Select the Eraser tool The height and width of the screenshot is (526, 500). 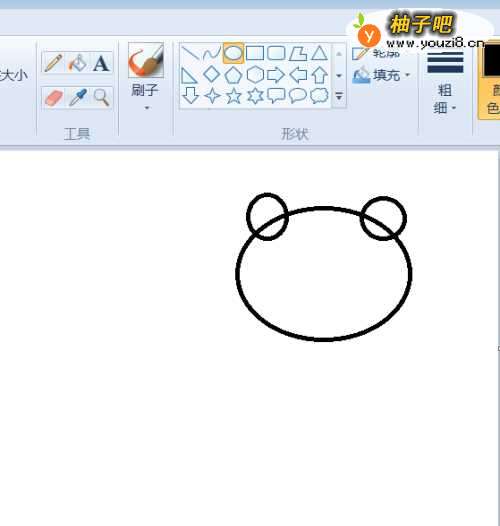[53, 98]
